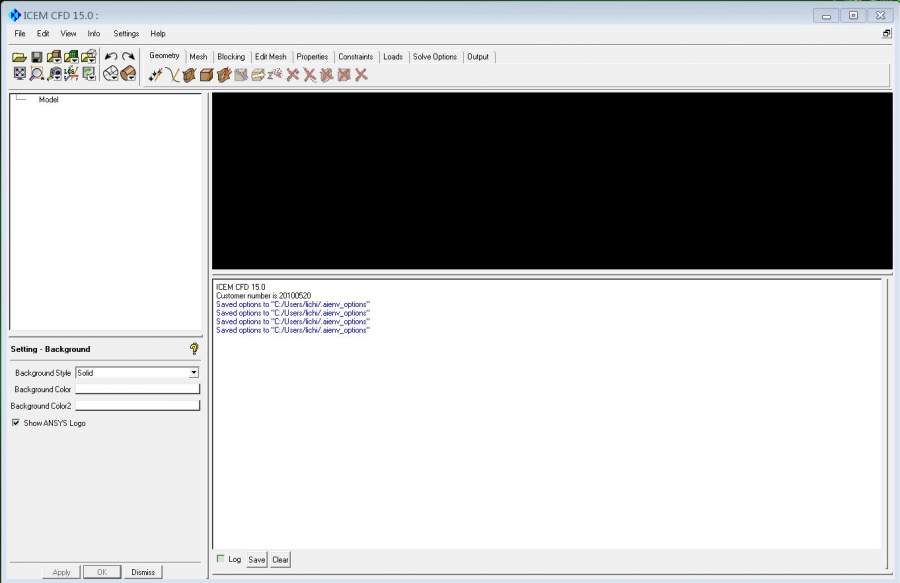
Task: Open the View menu
Action: [68, 34]
